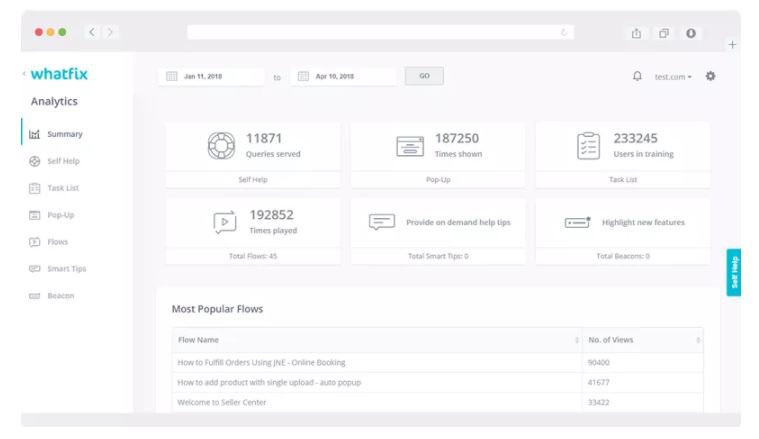Open Self Help in sidebar
The image size is (759, 439).
click(63, 161)
